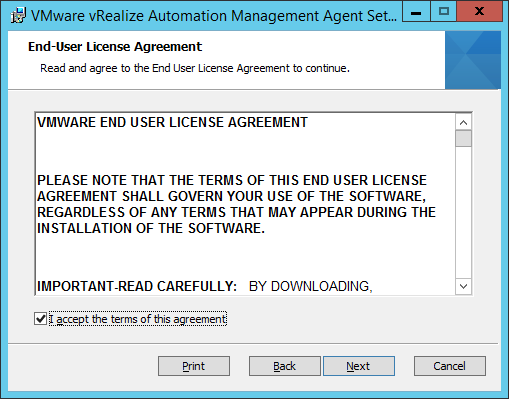Go Back to the previous setup step
Screen dimensions: 509x399
[x=285, y=366]
